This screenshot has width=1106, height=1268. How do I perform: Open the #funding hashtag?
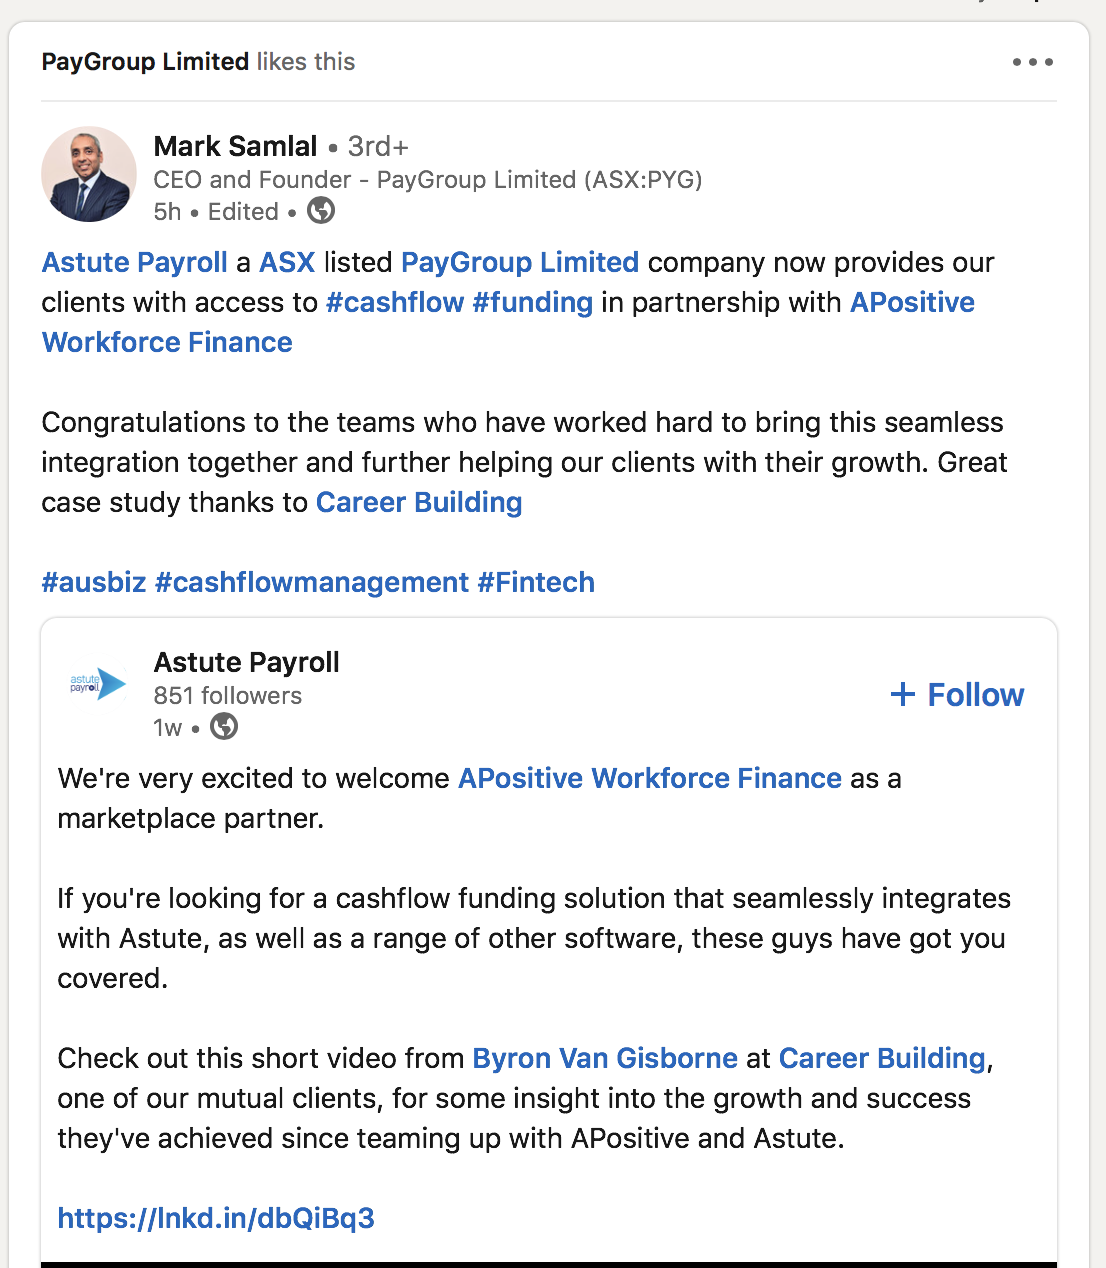point(533,302)
